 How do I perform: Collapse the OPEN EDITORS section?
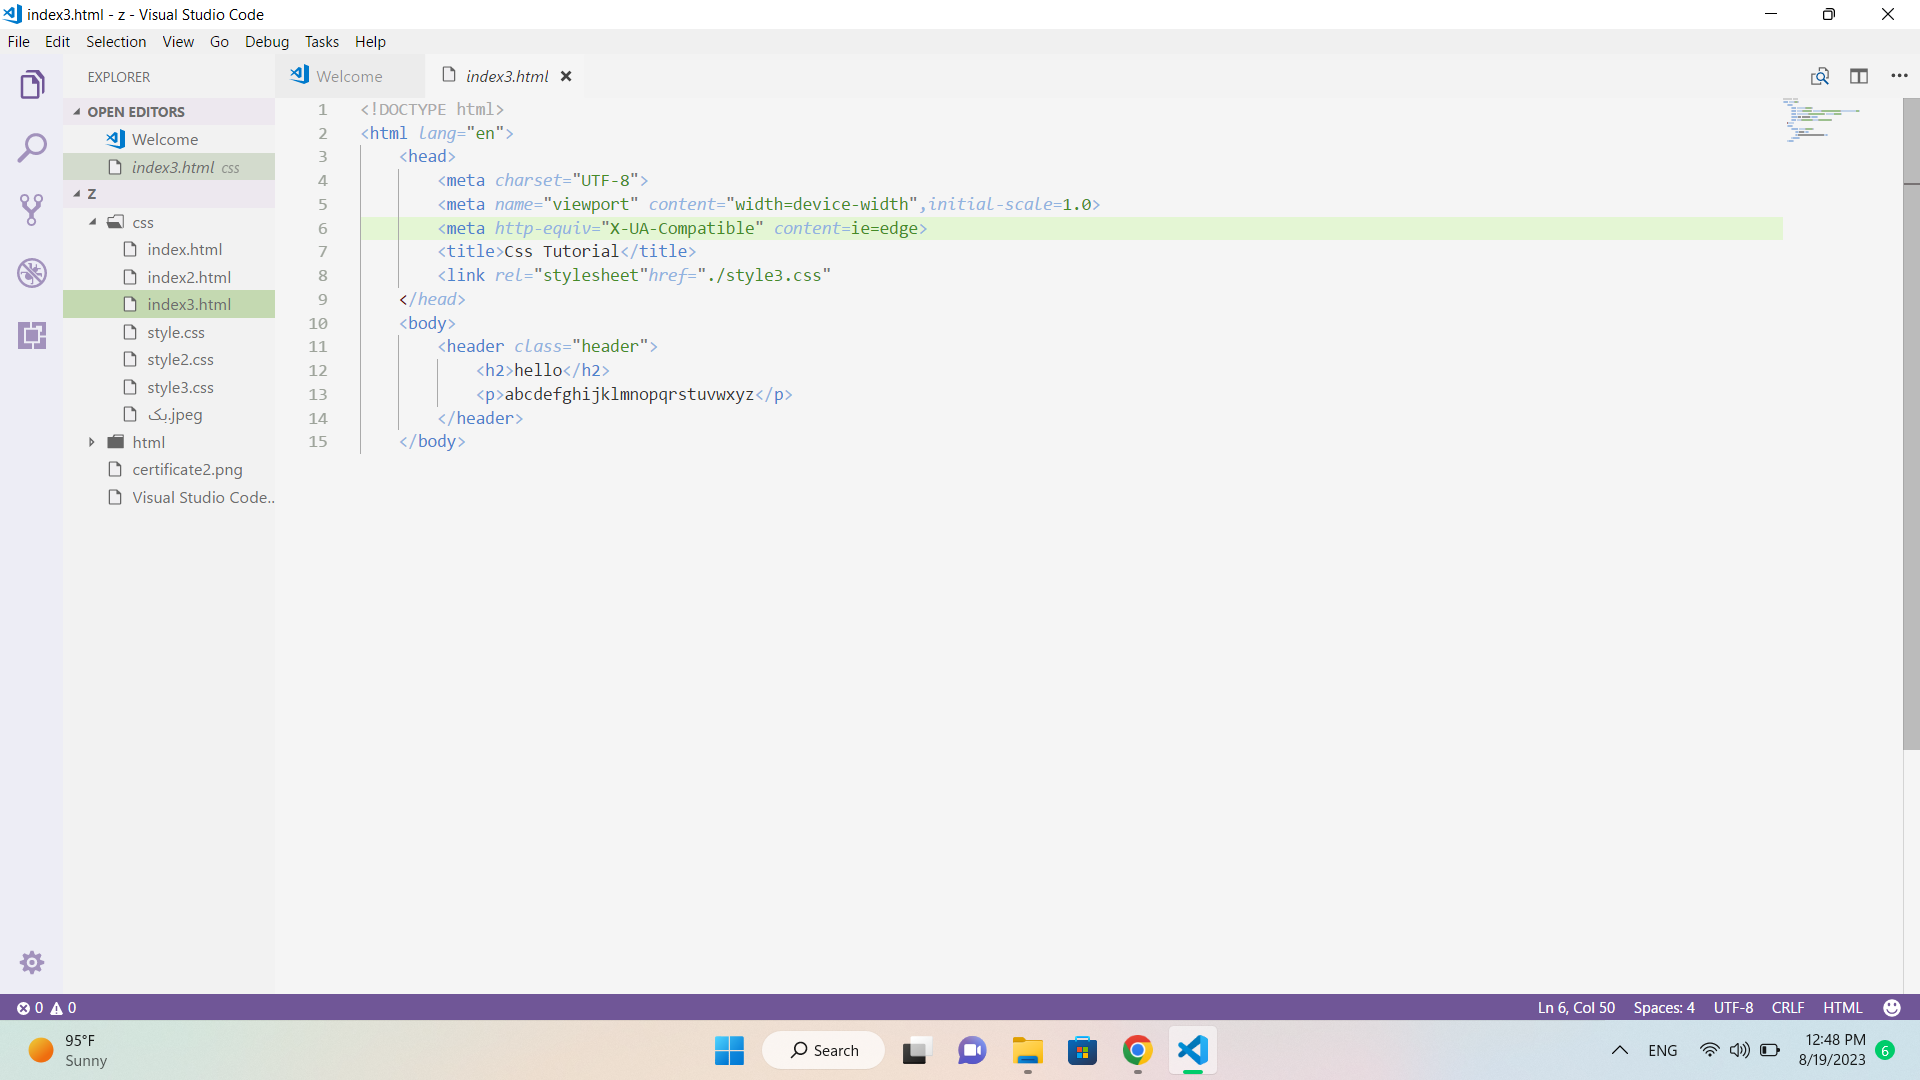pyautogui.click(x=76, y=111)
